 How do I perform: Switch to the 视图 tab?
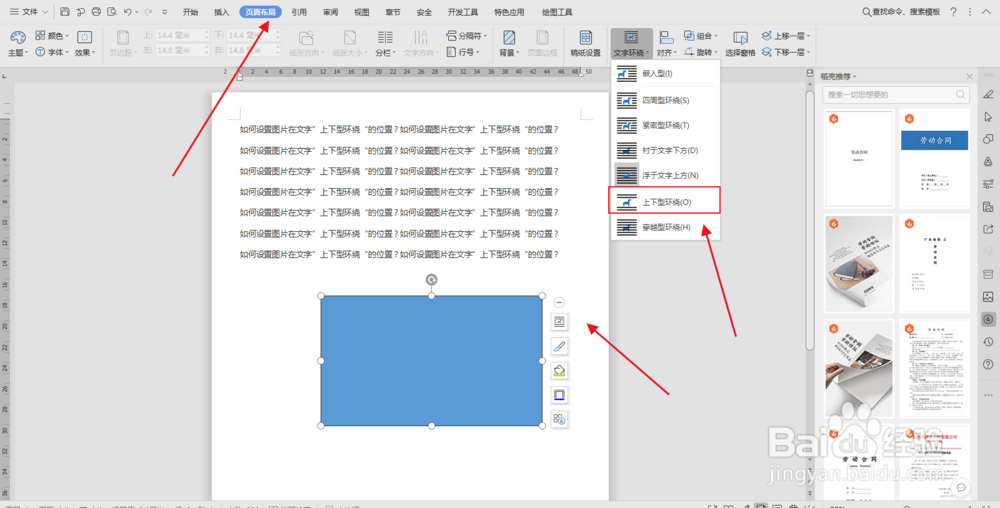pos(362,11)
